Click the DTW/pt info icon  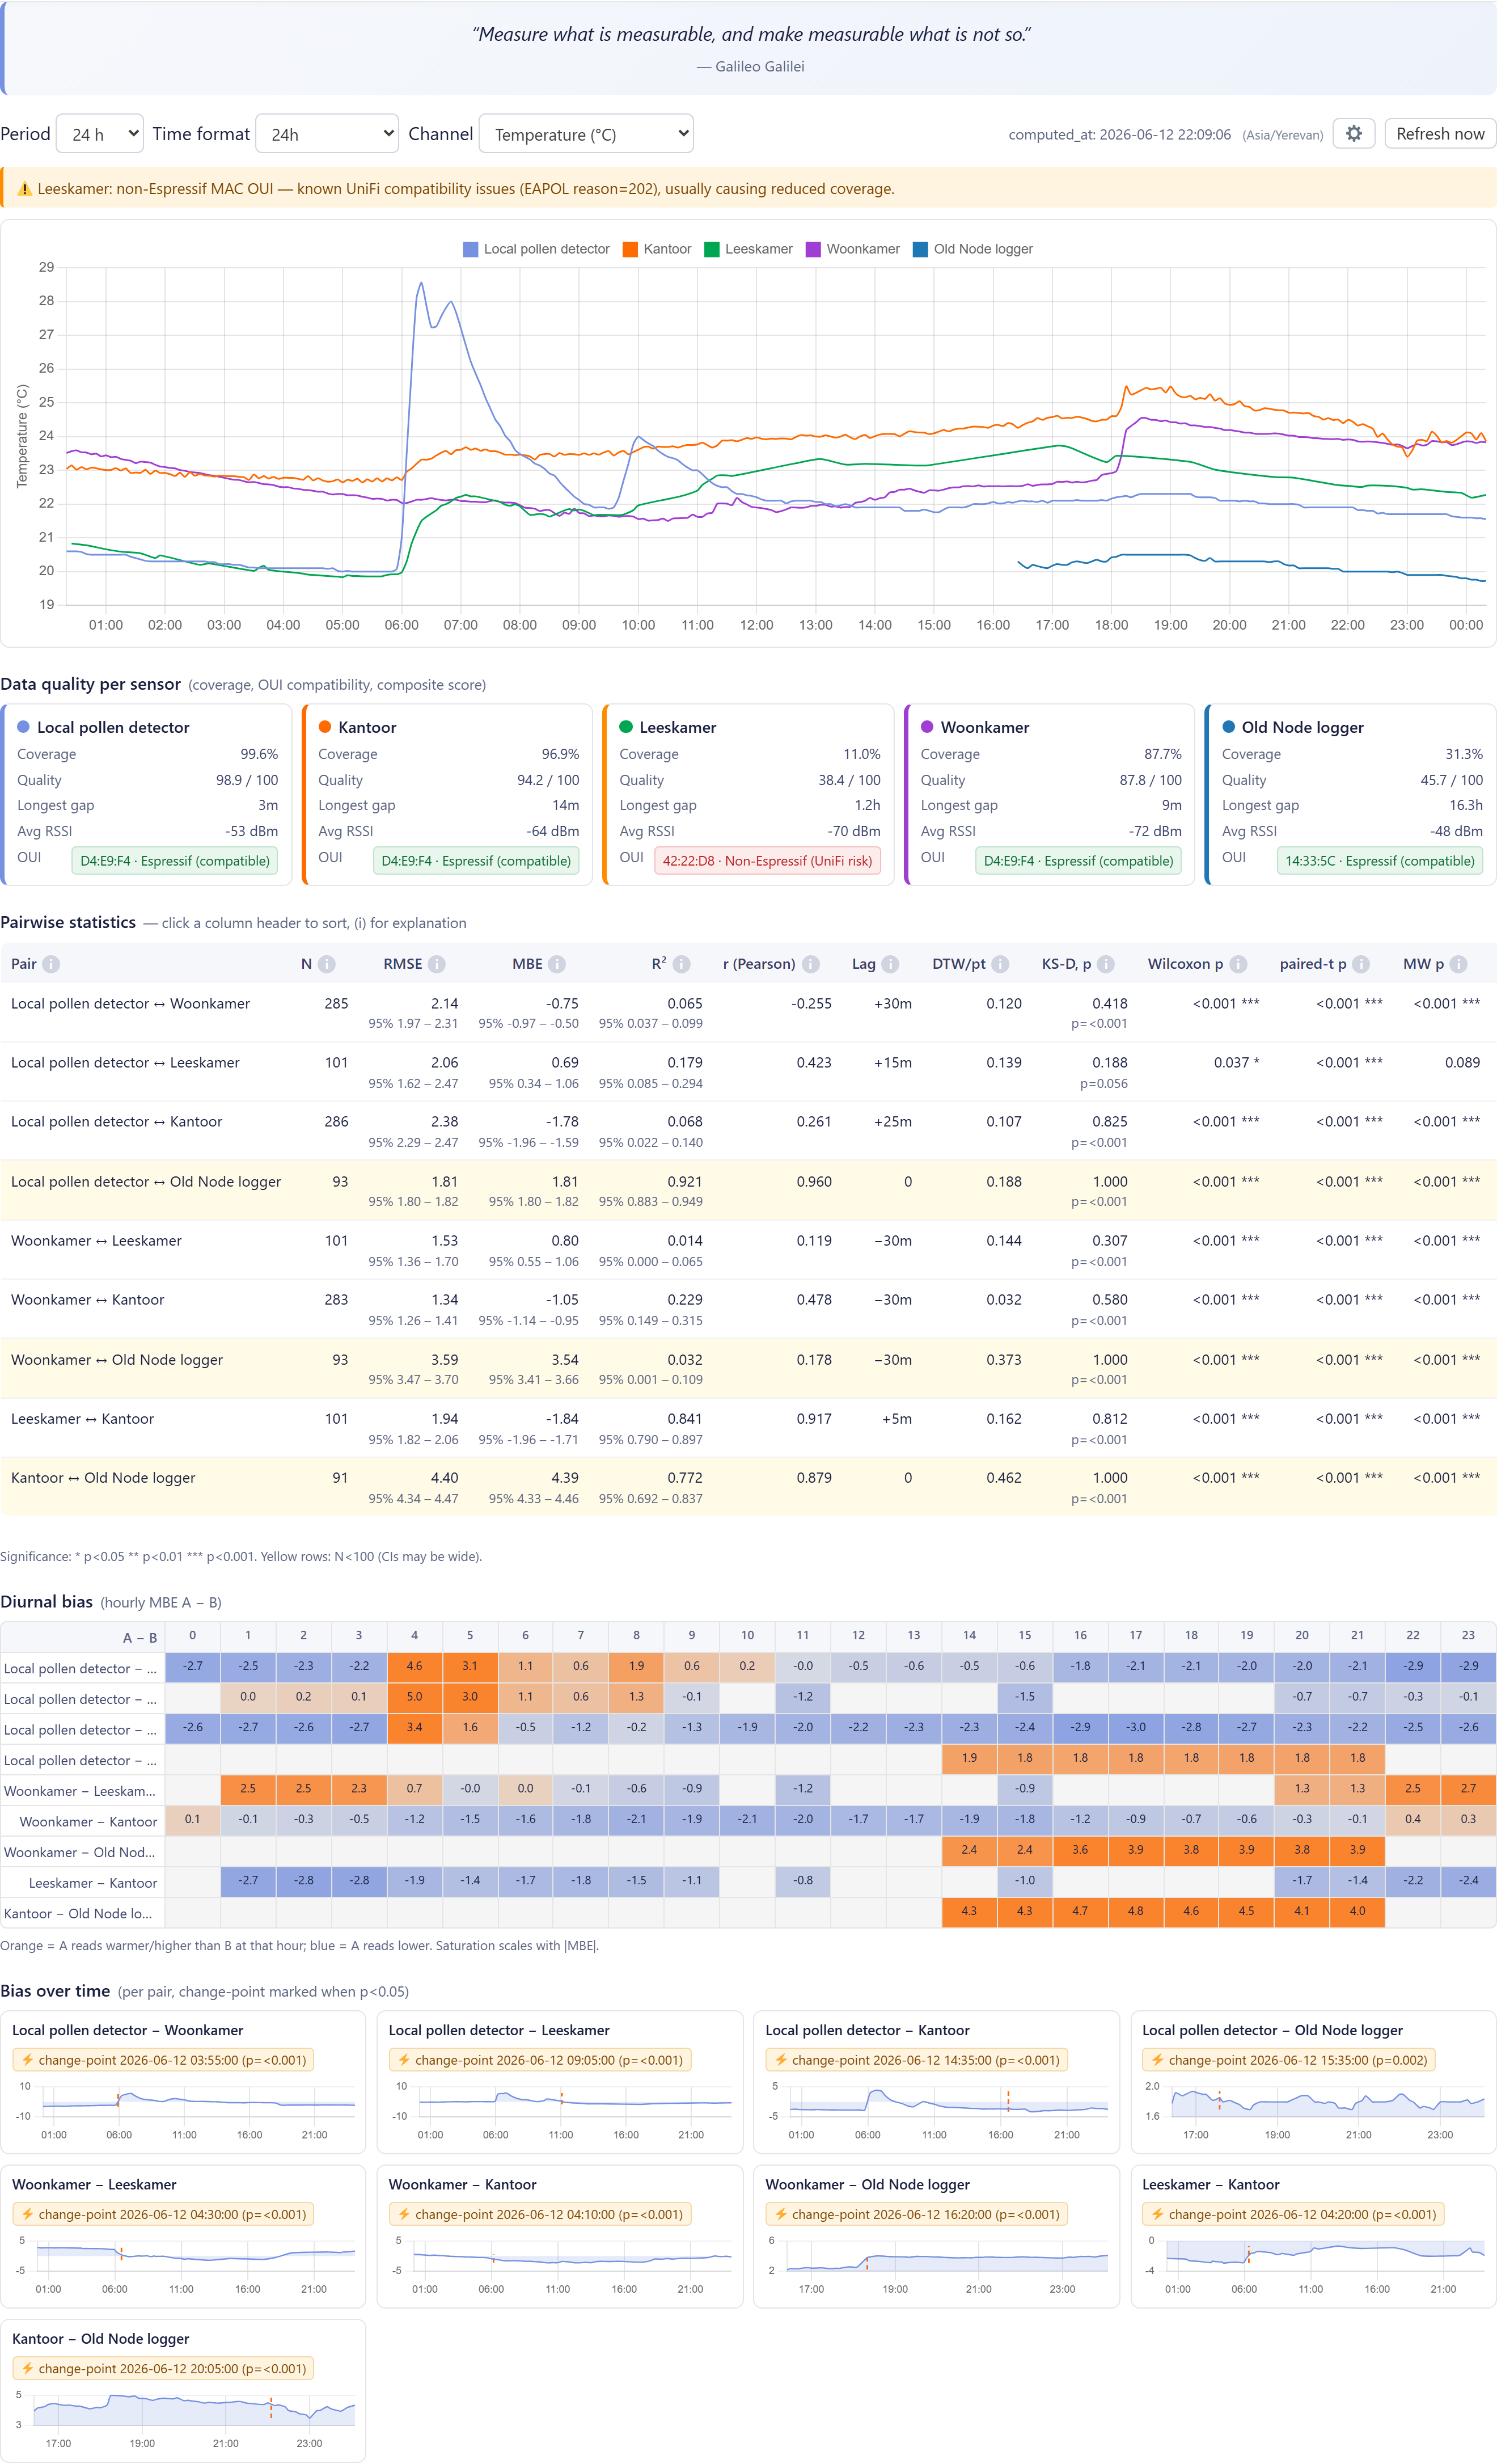click(x=1000, y=964)
